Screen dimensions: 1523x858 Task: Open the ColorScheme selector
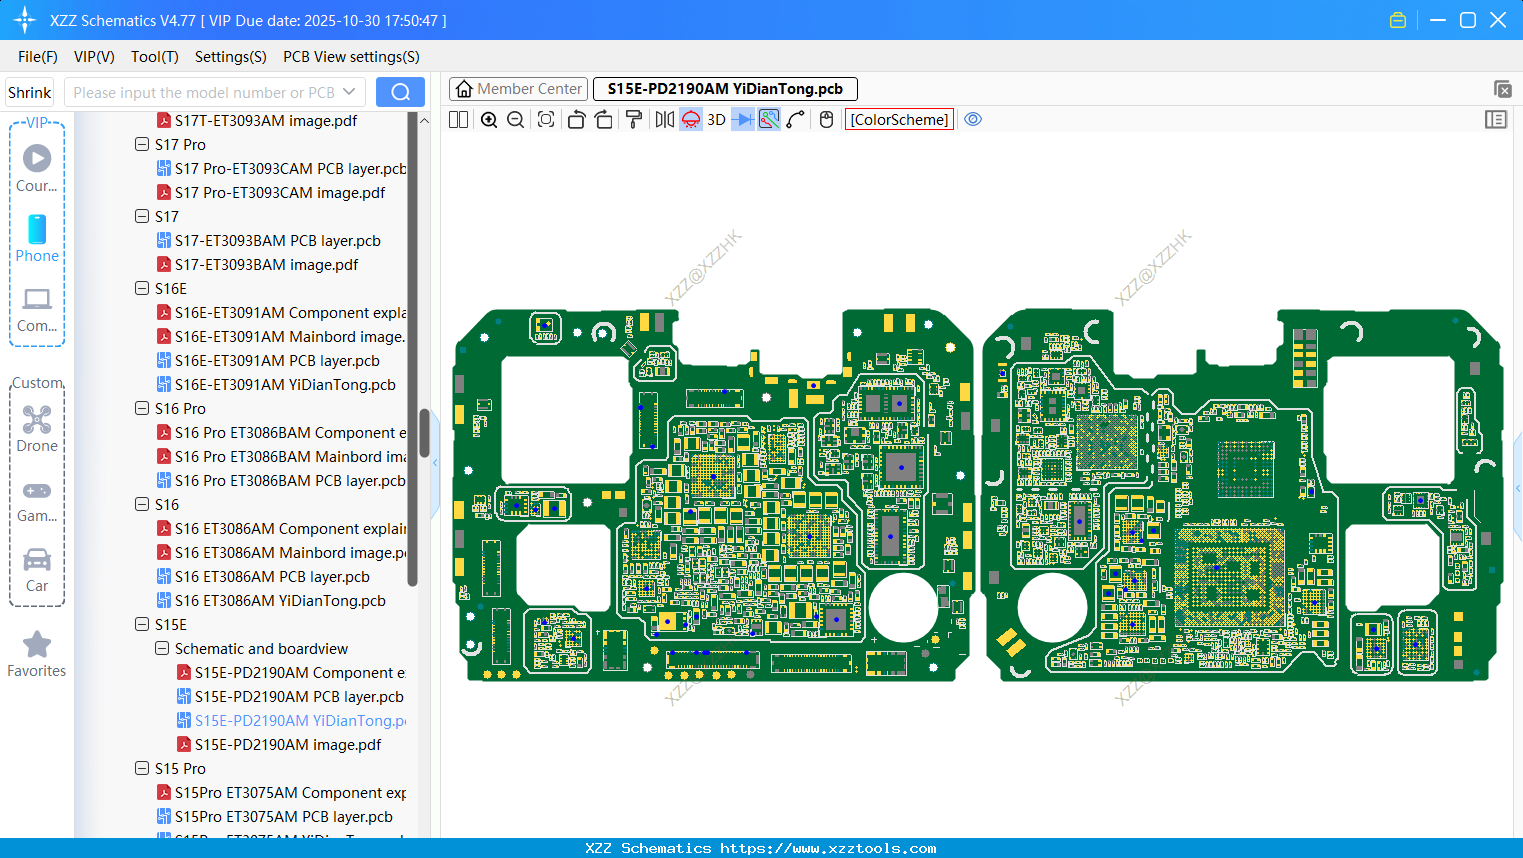pos(899,120)
